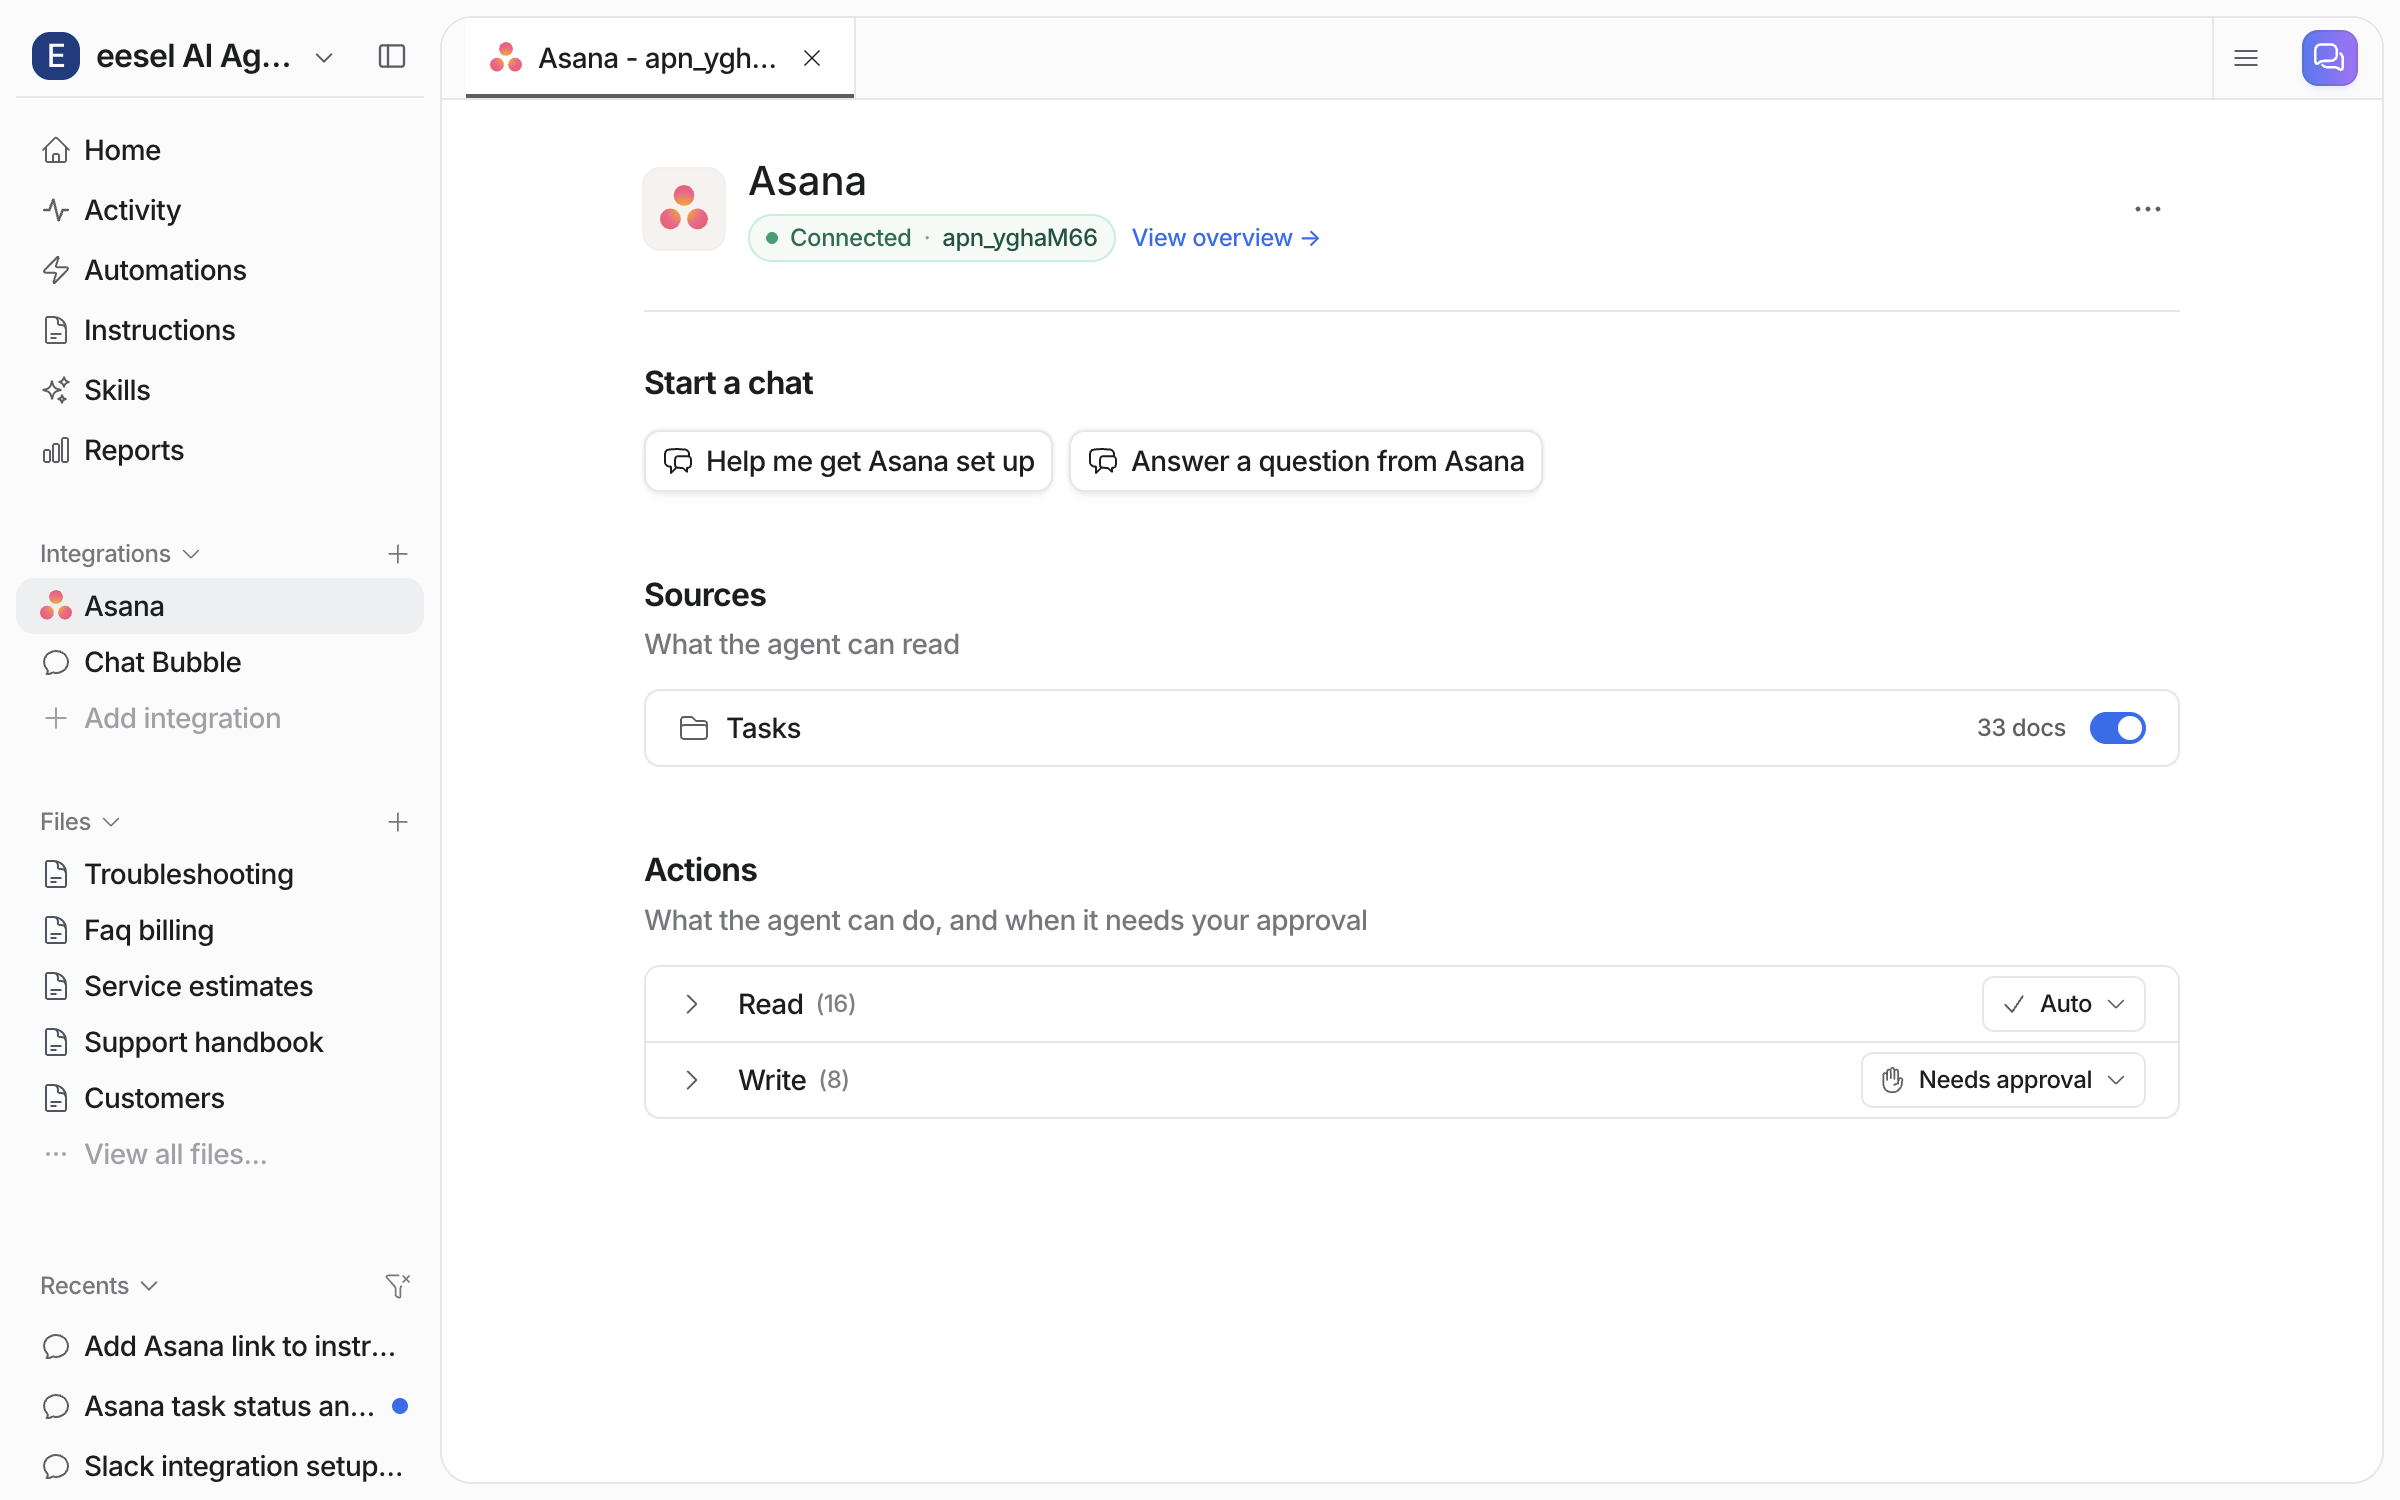Screen dimensions: 2400x1500
Task: Open the eesel AI Agent workspace switcher chevron
Action: pyautogui.click(x=324, y=57)
